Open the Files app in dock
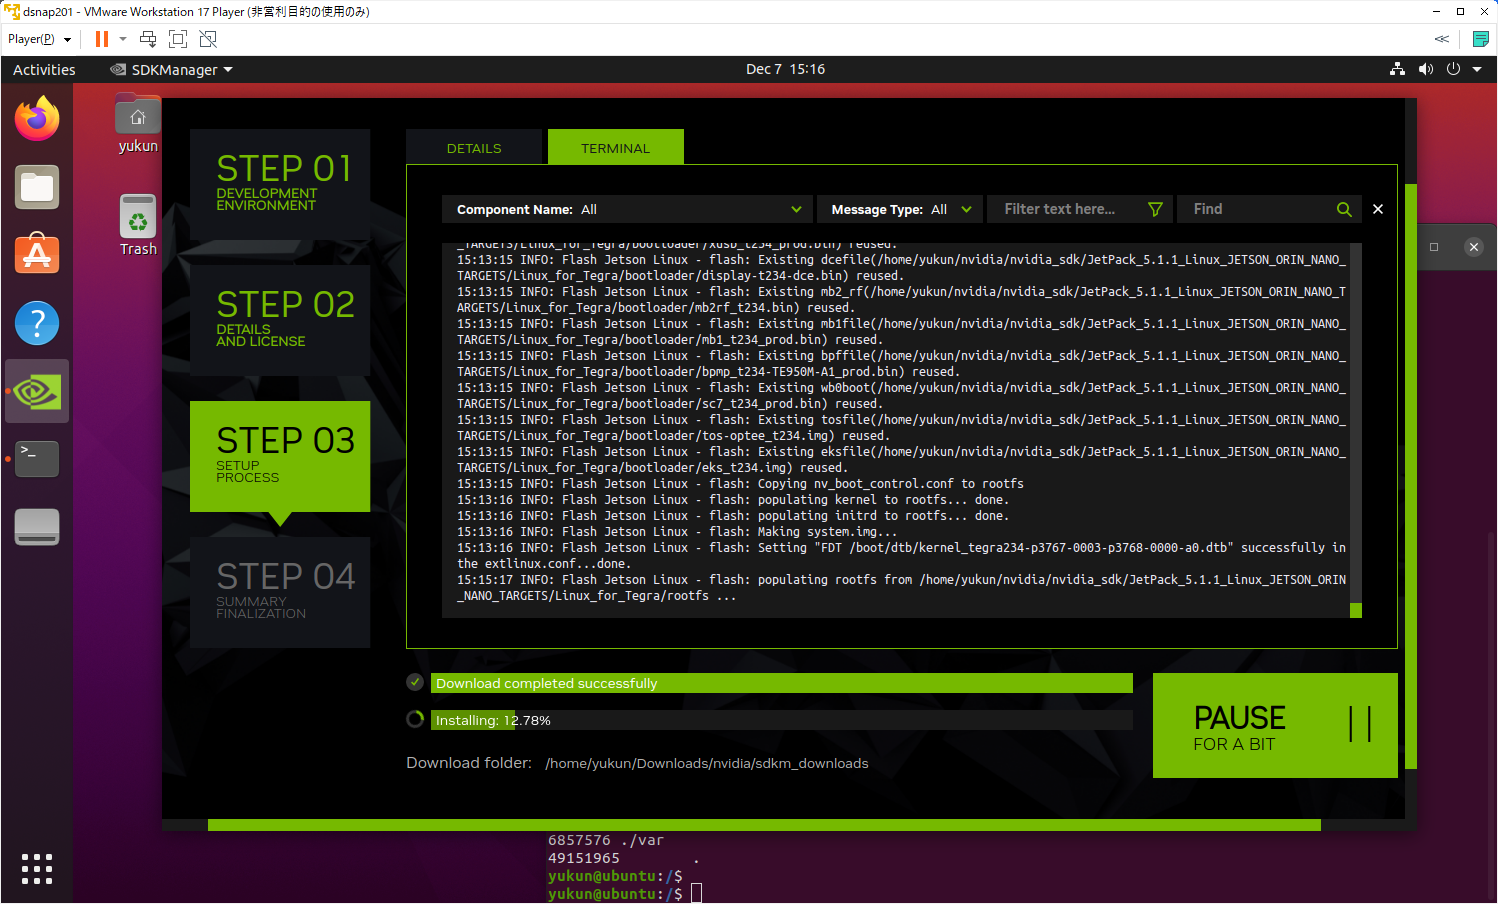Screen dimensions: 1498x904 coord(37,187)
